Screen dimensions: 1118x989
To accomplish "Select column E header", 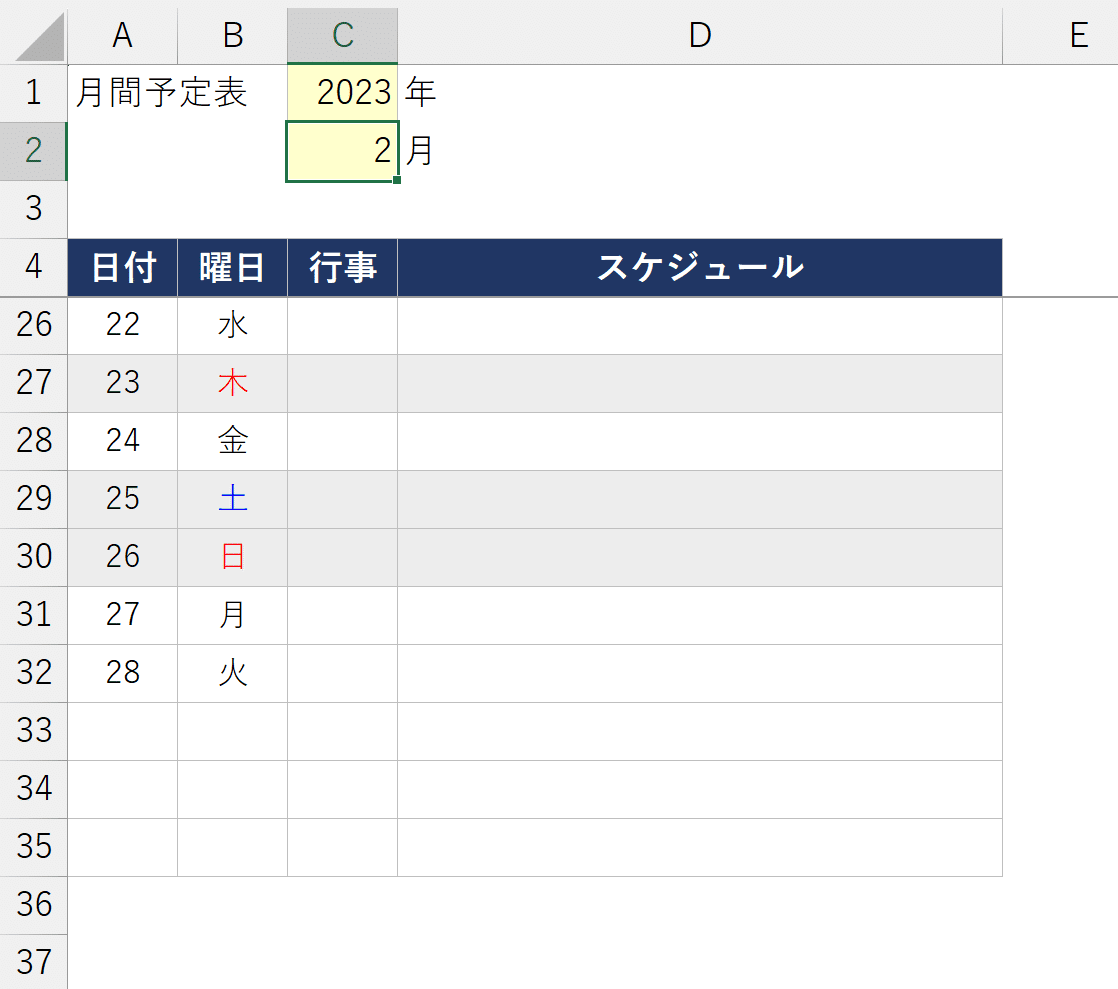I will [x=1060, y=35].
